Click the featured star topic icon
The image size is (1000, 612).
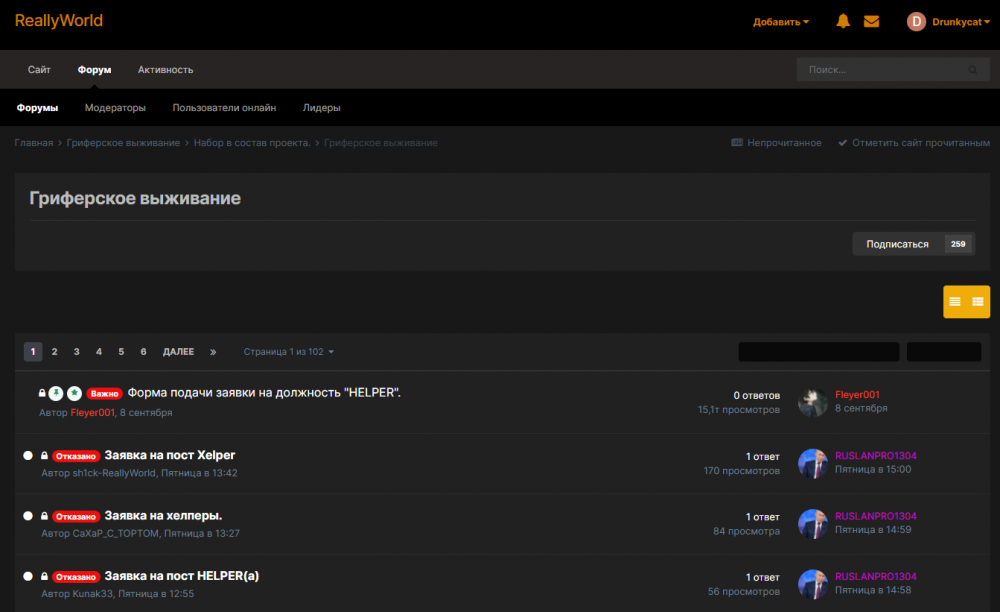click(75, 393)
